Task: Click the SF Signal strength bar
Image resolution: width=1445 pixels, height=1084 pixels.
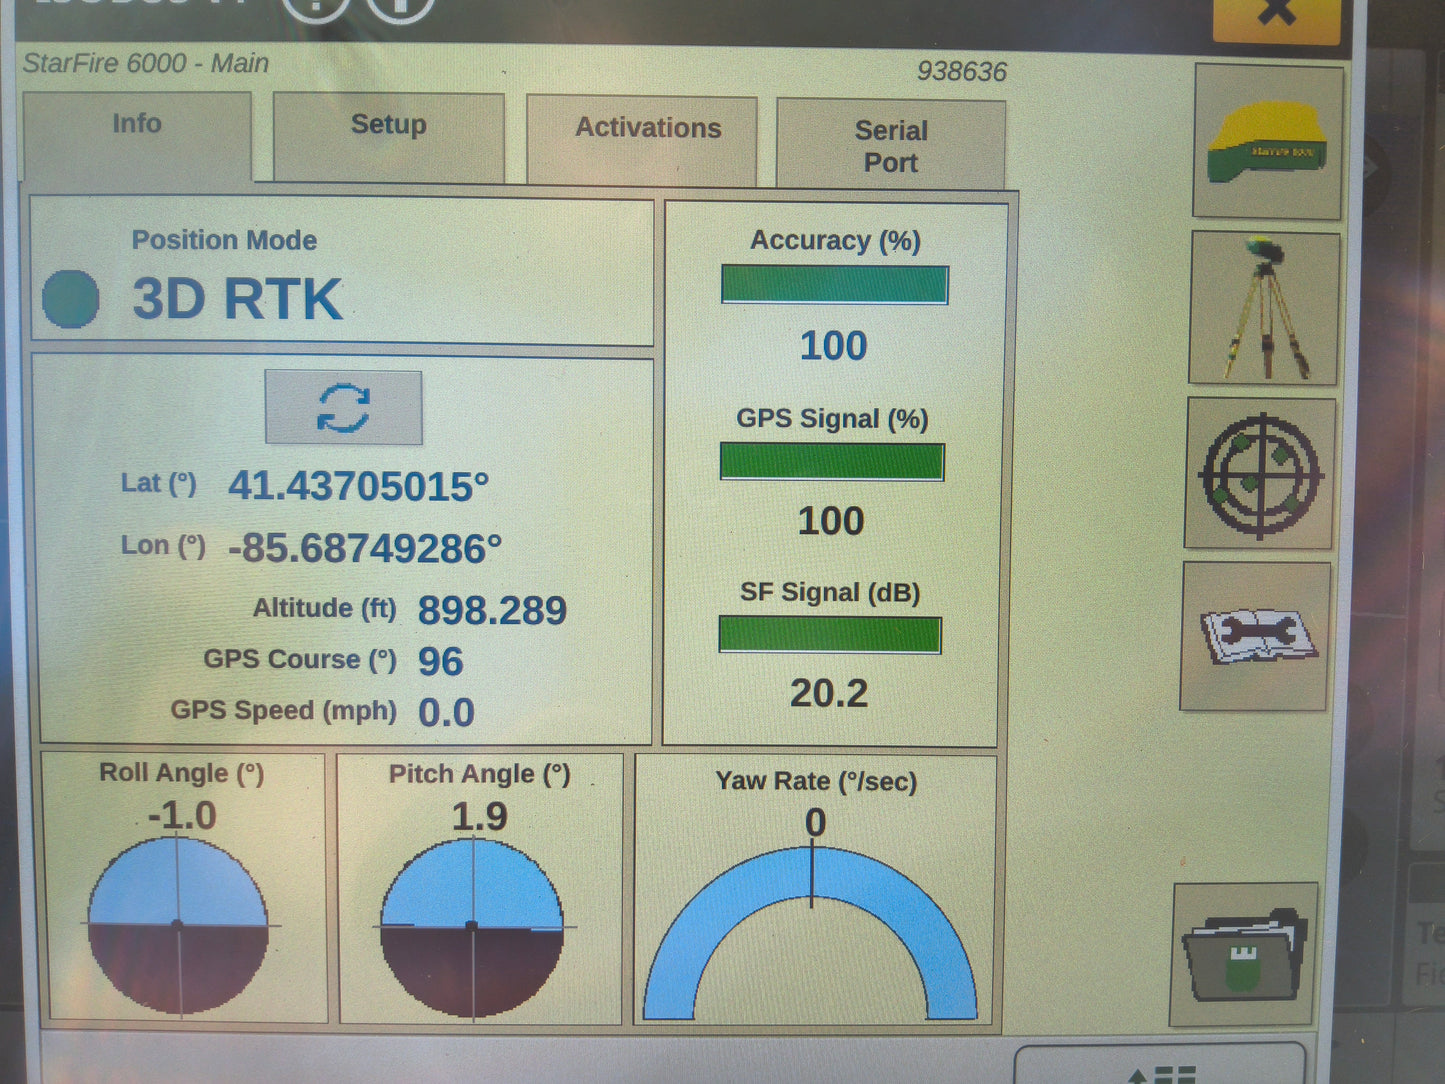Action: (x=828, y=634)
